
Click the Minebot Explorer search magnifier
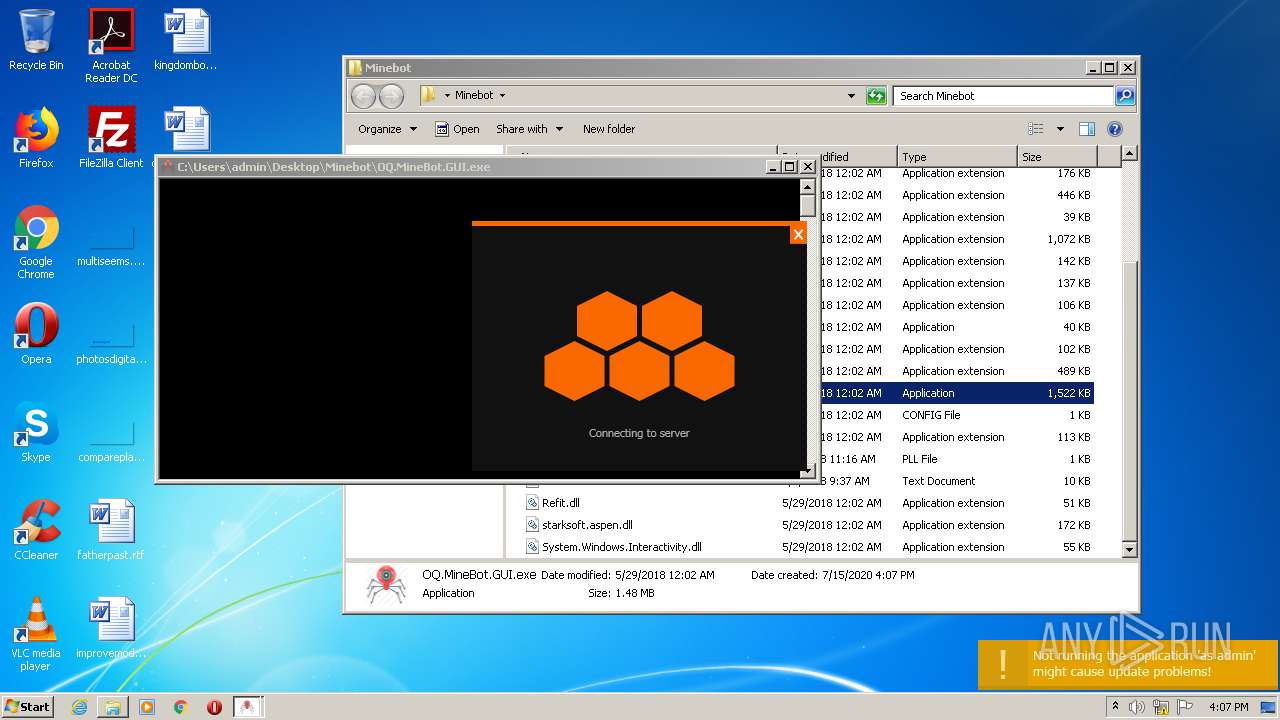tap(1125, 96)
